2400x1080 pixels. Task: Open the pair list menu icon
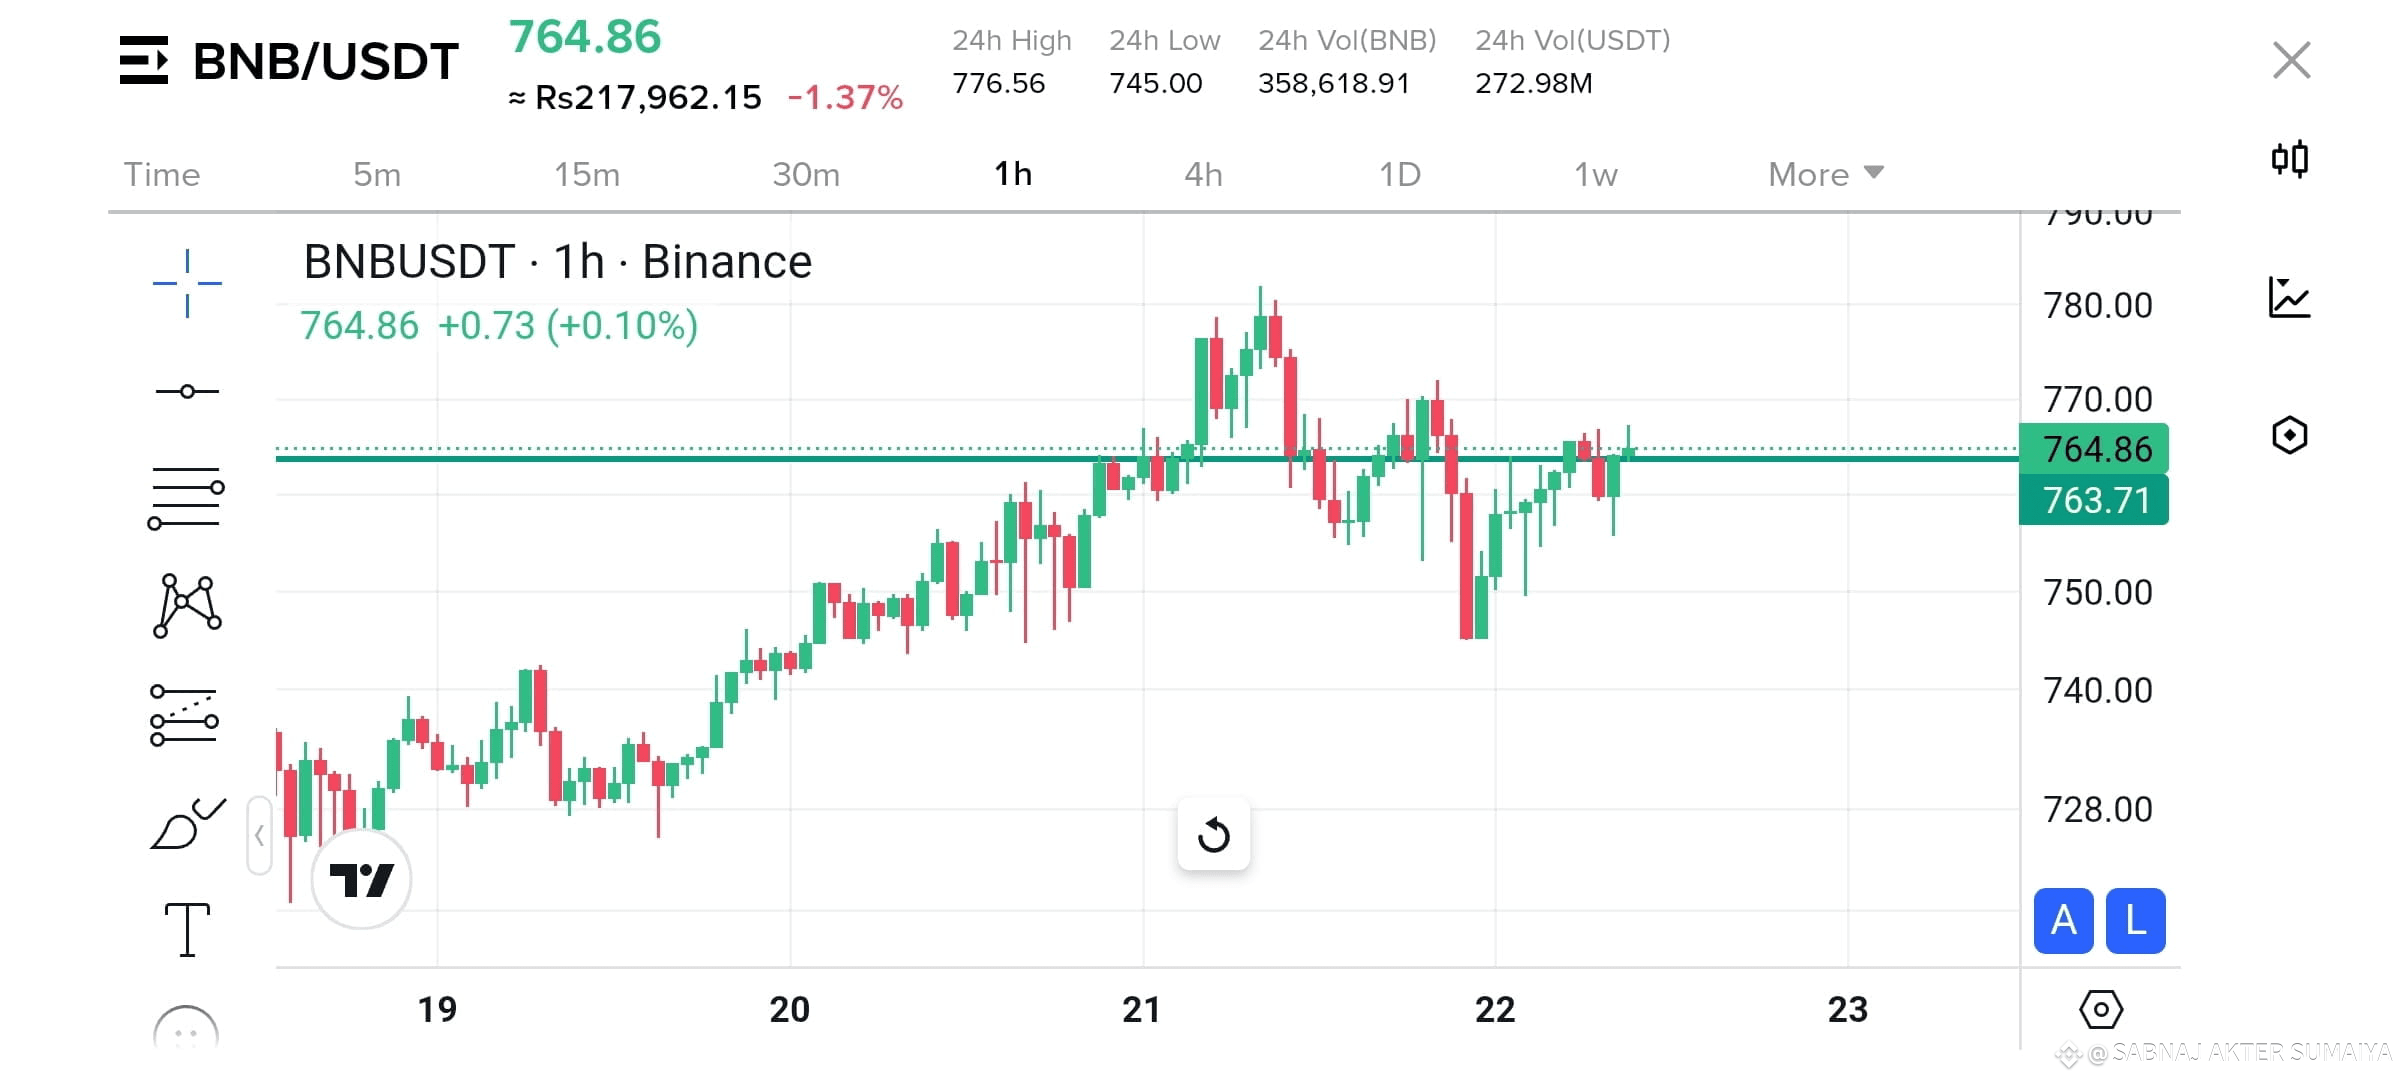click(x=144, y=60)
